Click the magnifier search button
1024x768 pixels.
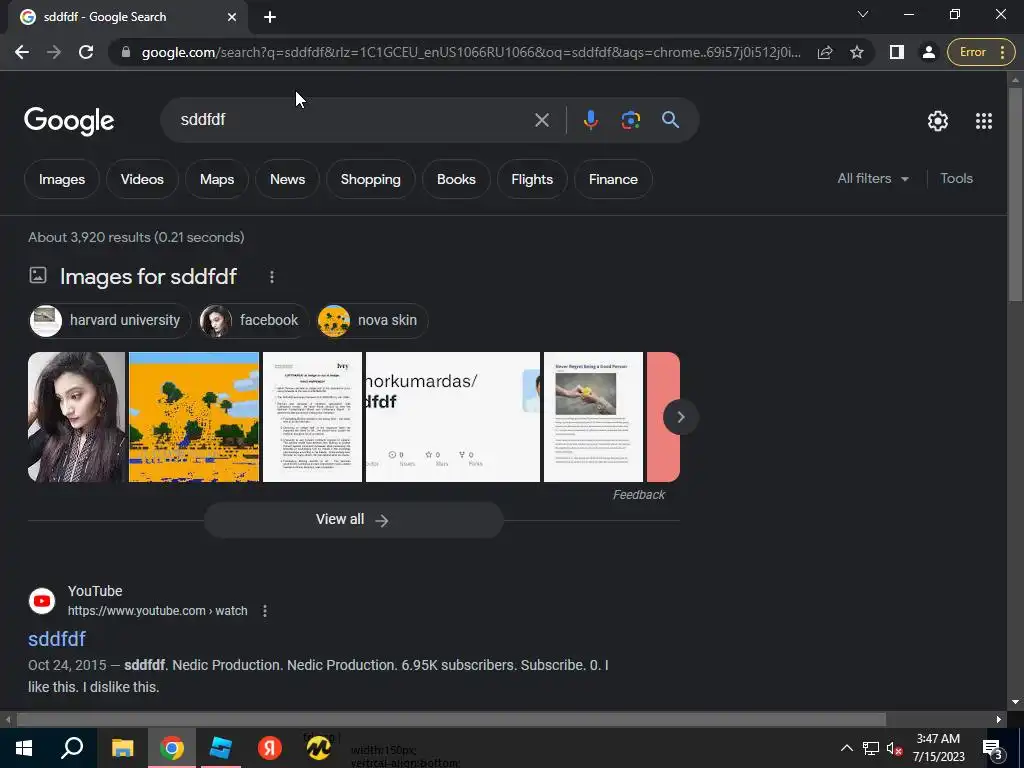tap(670, 120)
